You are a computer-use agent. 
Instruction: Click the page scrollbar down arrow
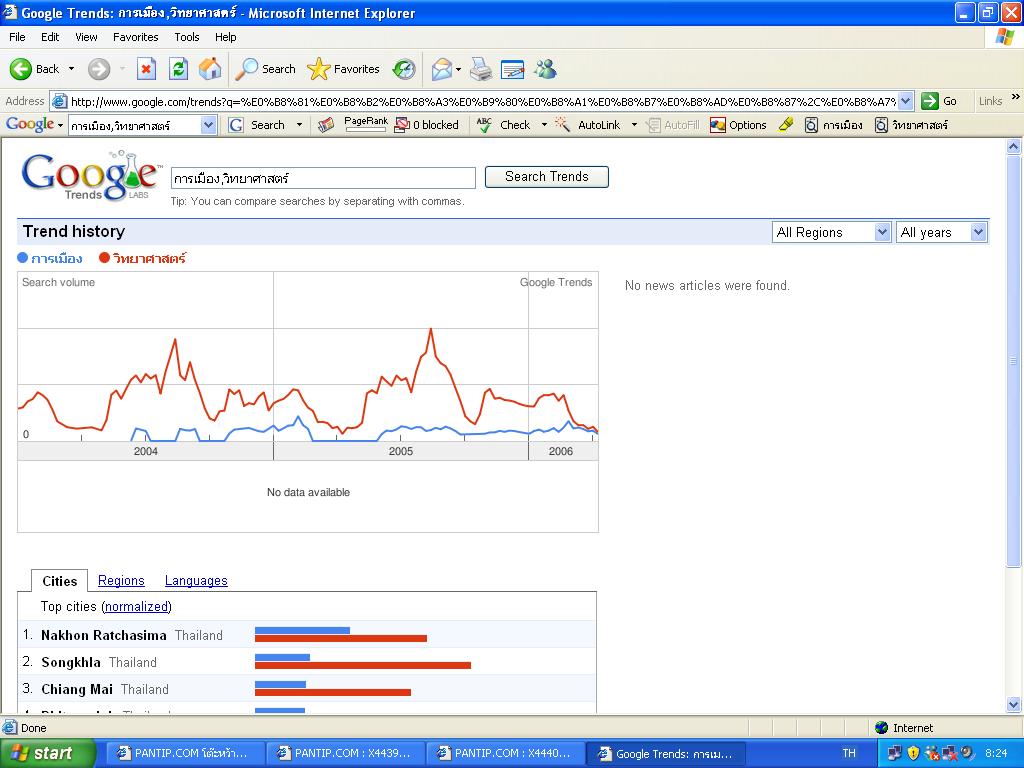1014,704
